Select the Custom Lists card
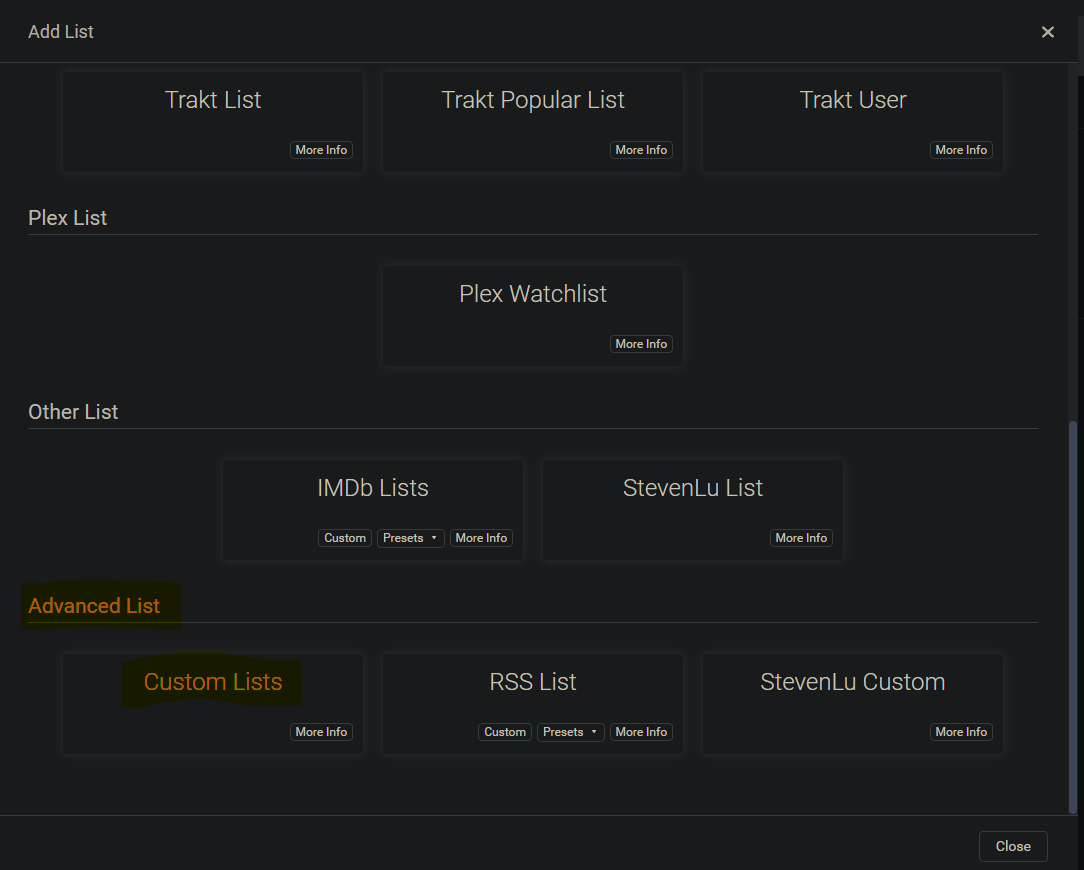Screen dimensions: 1084x870 point(213,704)
